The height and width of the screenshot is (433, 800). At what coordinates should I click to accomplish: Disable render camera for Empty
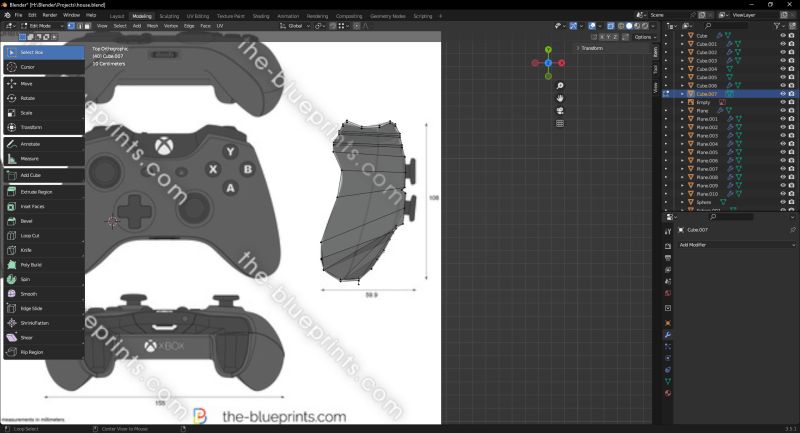792,103
